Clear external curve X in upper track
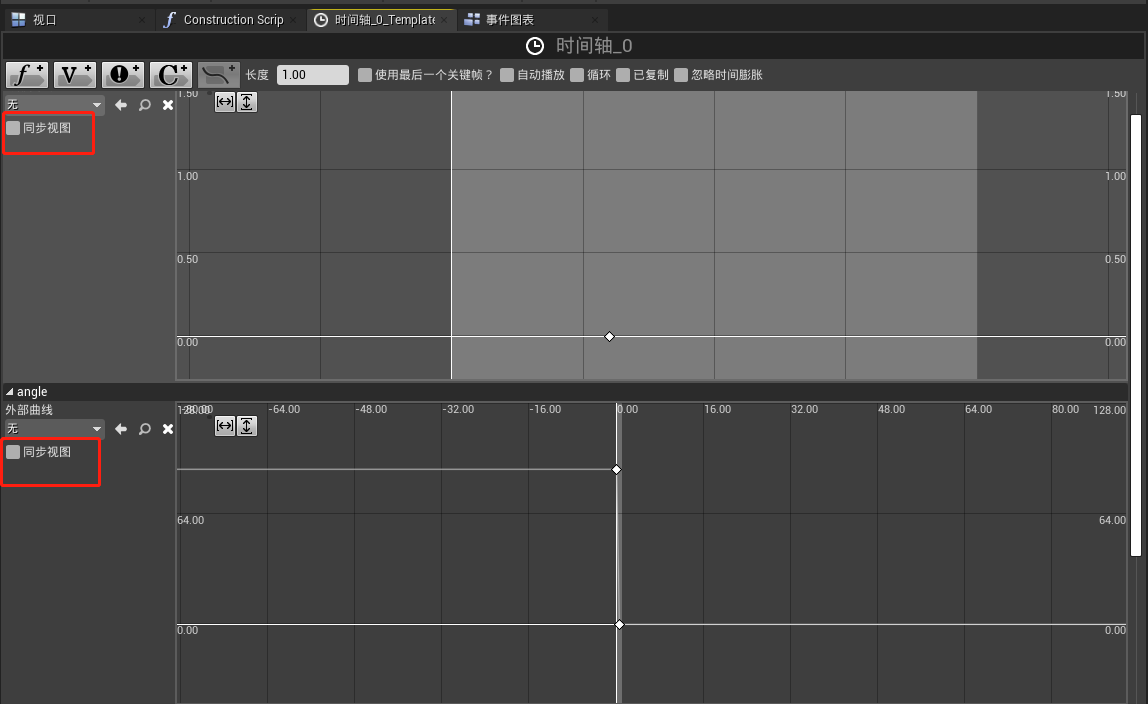Viewport: 1148px width, 704px height. (x=168, y=105)
